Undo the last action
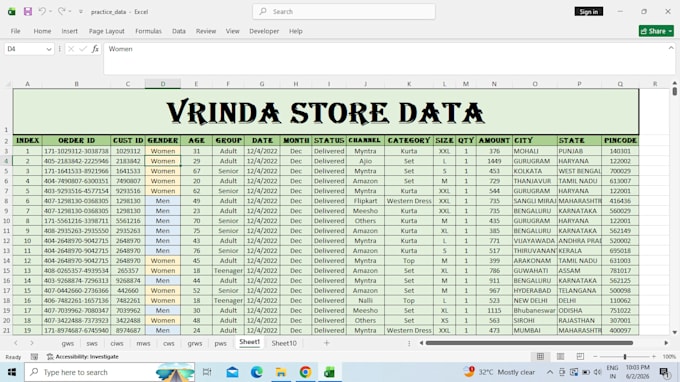The height and width of the screenshot is (382, 680). coord(42,12)
